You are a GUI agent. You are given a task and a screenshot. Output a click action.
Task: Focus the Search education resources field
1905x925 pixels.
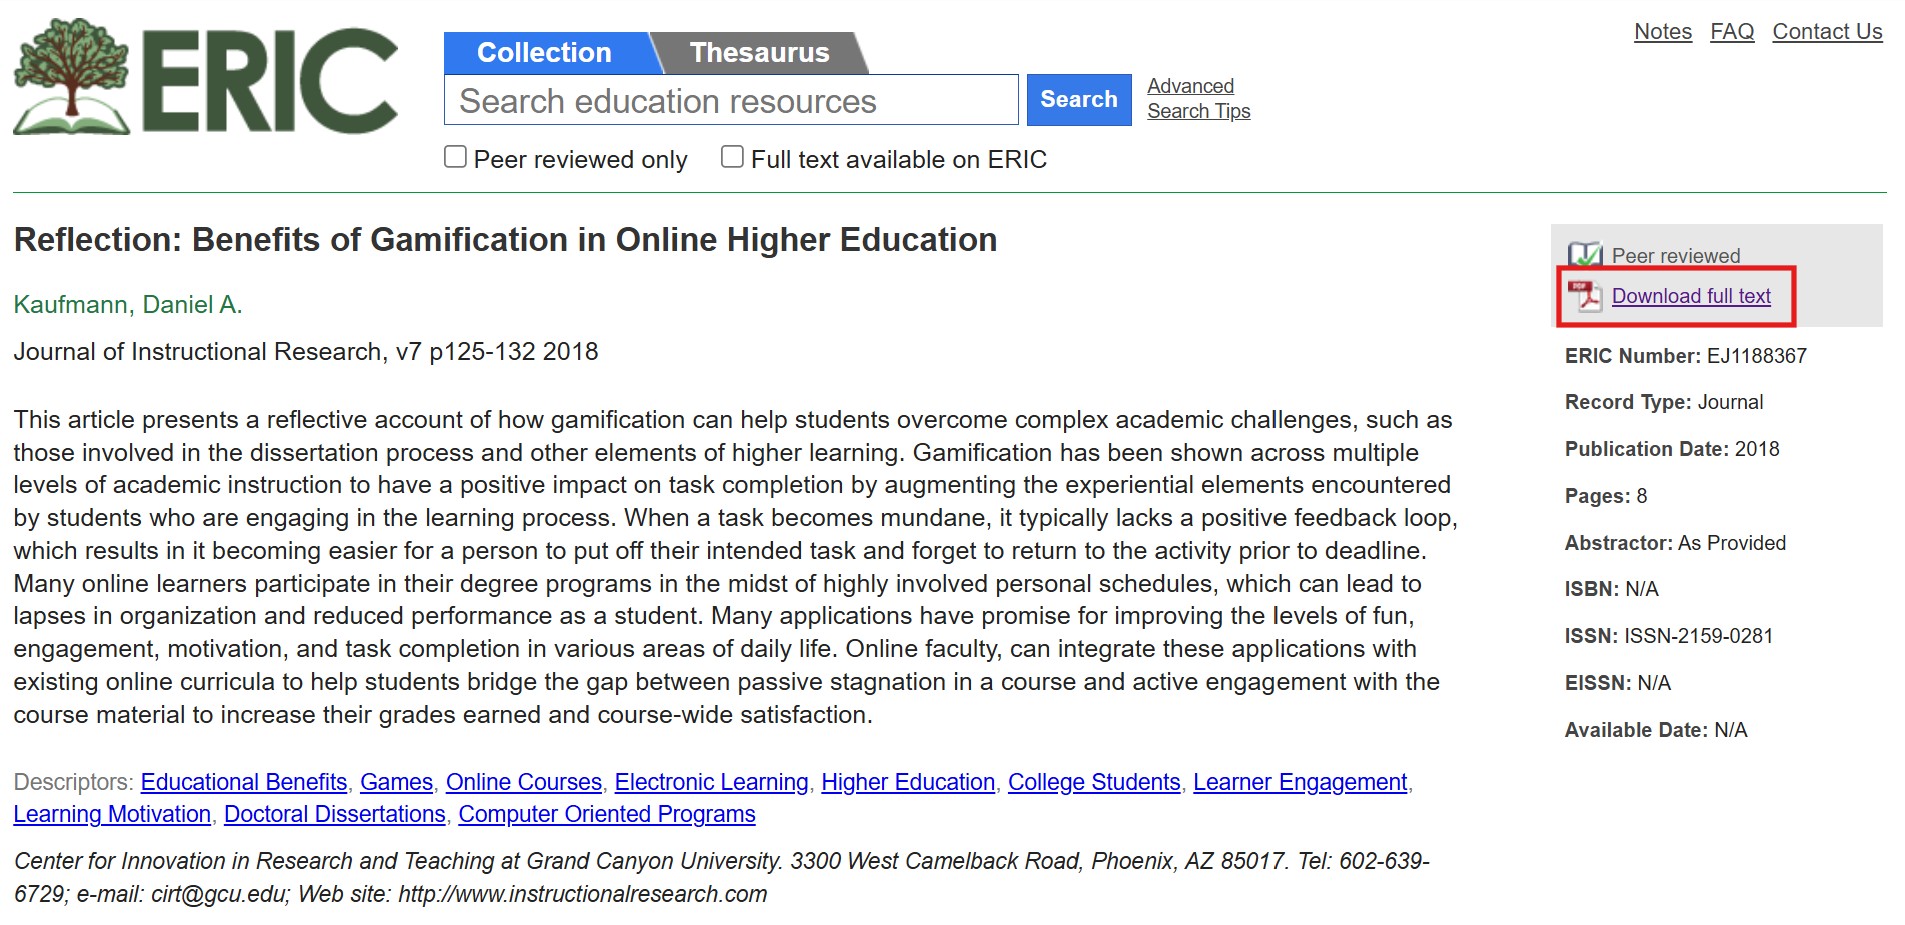click(731, 101)
